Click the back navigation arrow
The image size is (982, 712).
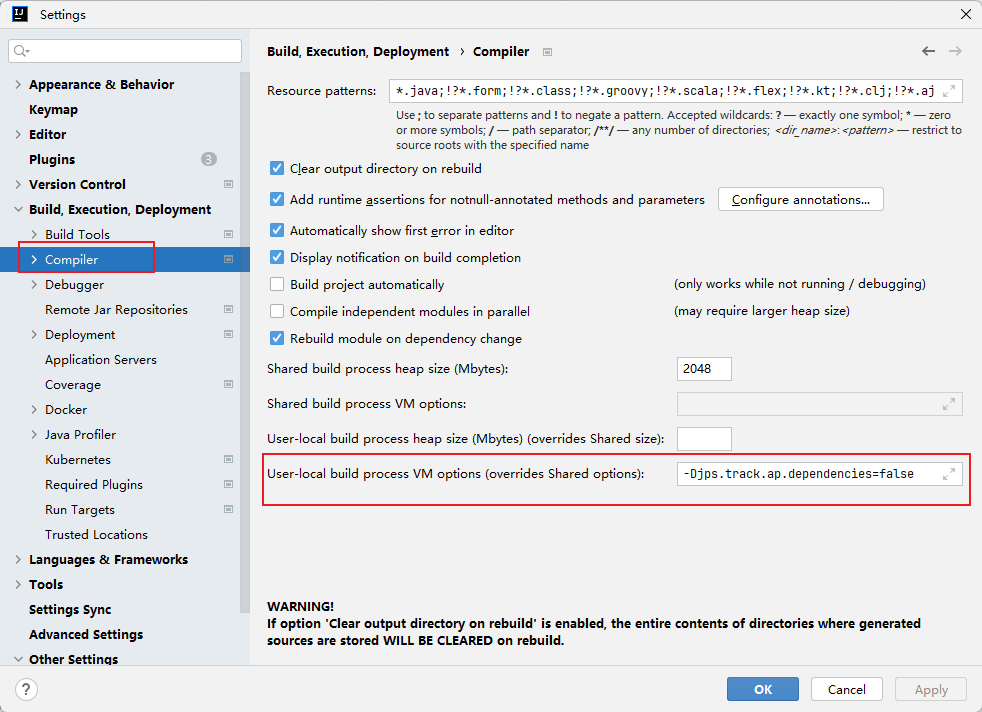tap(928, 51)
